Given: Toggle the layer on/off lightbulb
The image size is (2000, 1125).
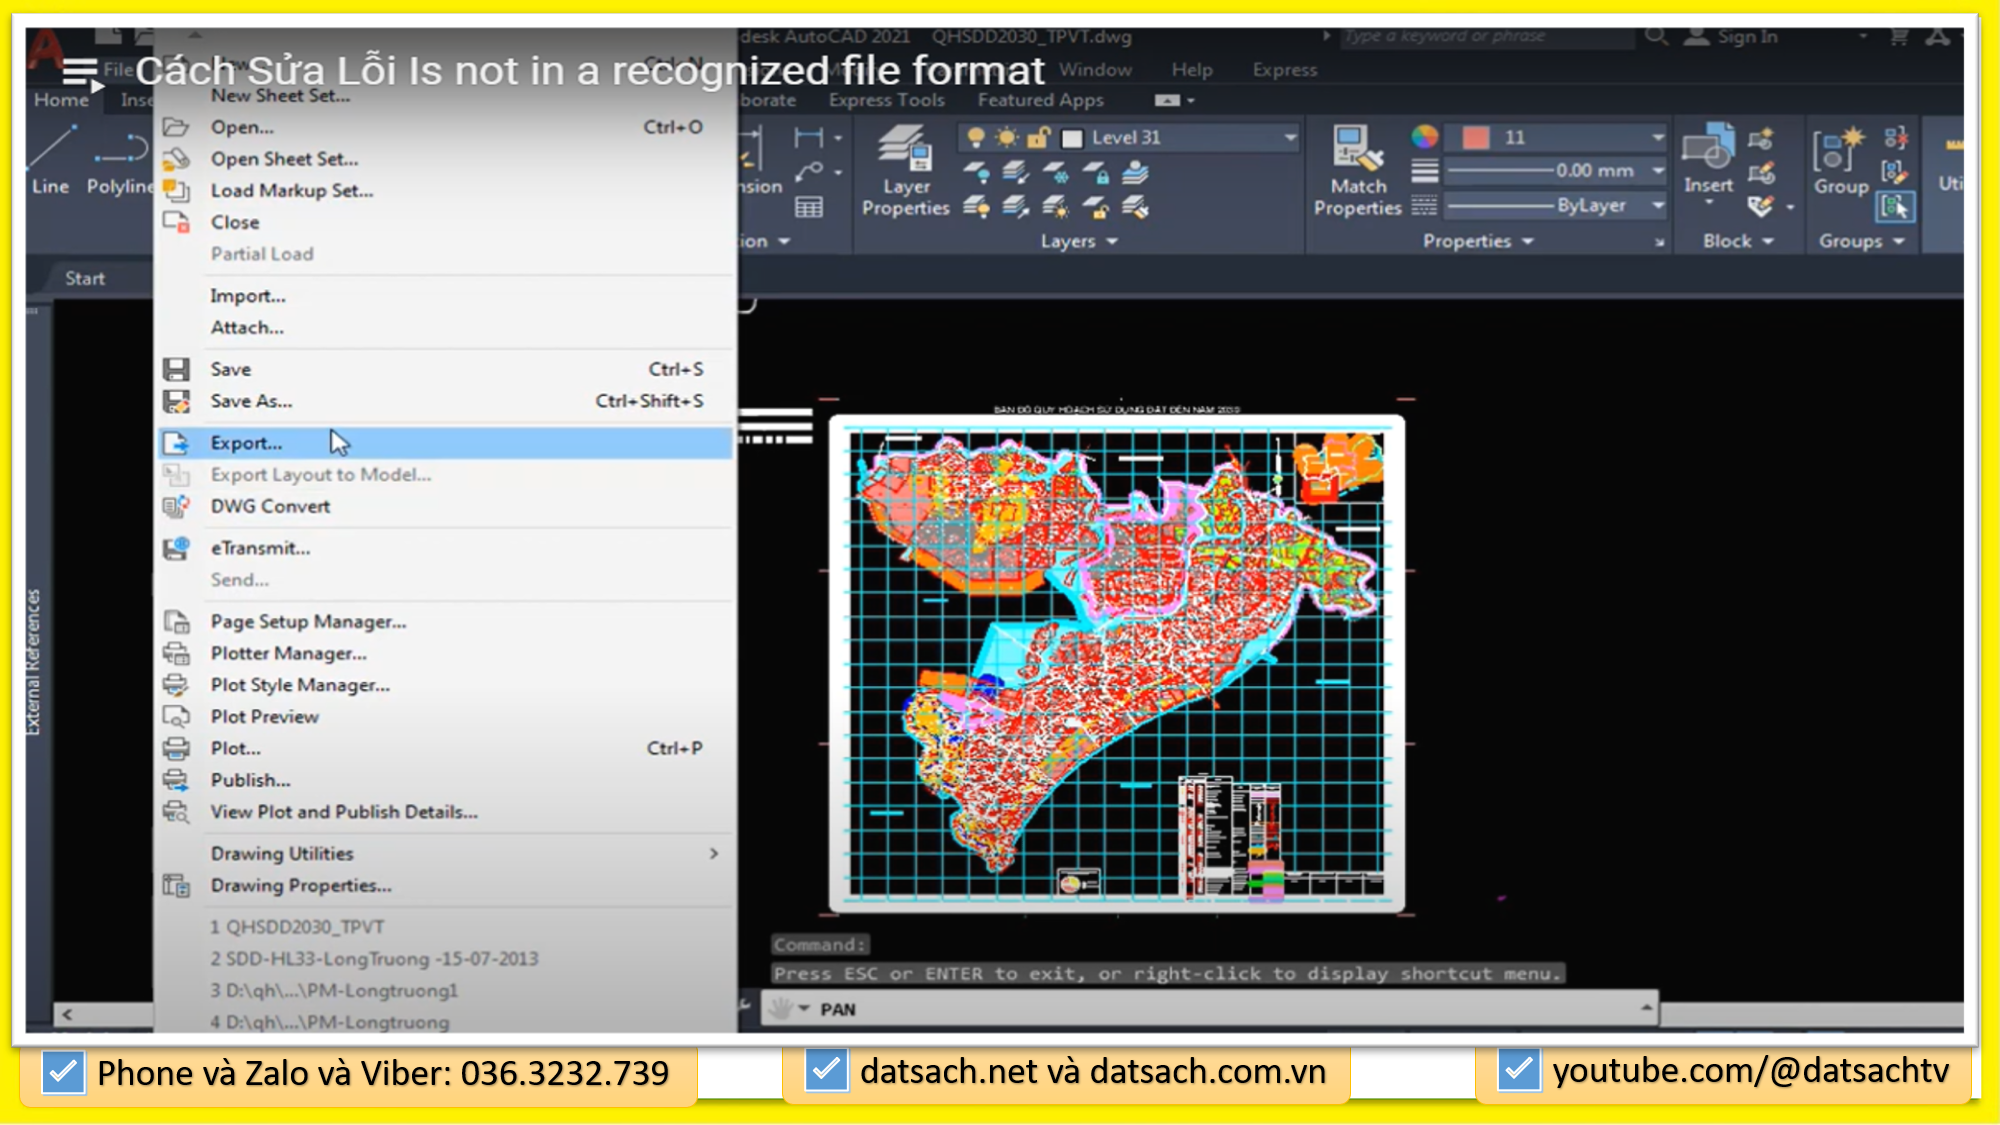Looking at the screenshot, I should pos(976,137).
